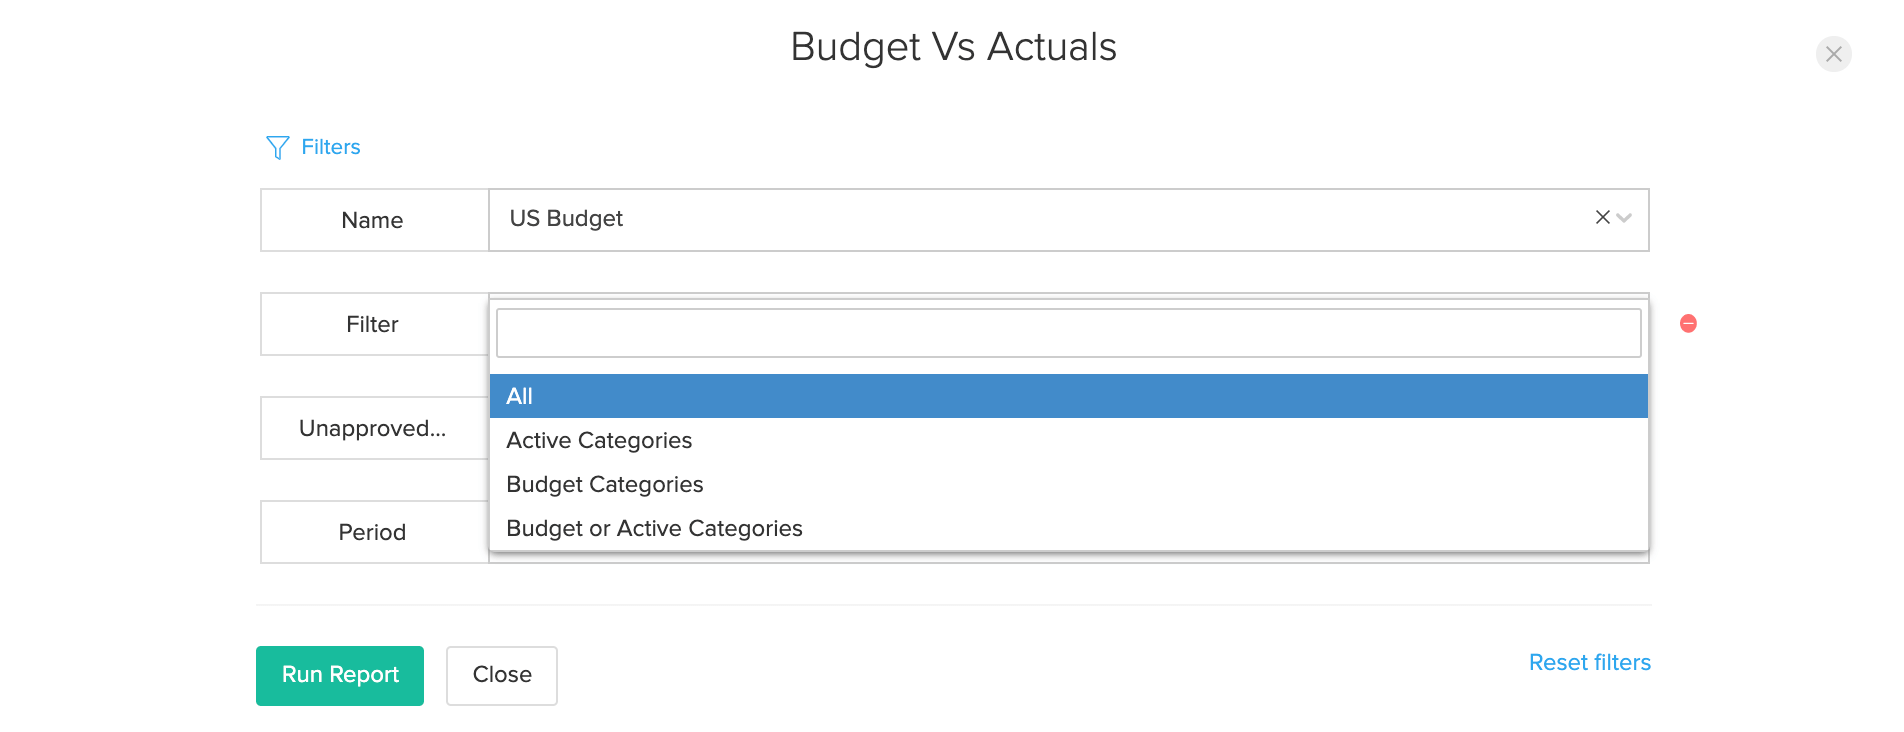Click the Unapproved... row label
This screenshot has height=732, width=1904.
372,428
